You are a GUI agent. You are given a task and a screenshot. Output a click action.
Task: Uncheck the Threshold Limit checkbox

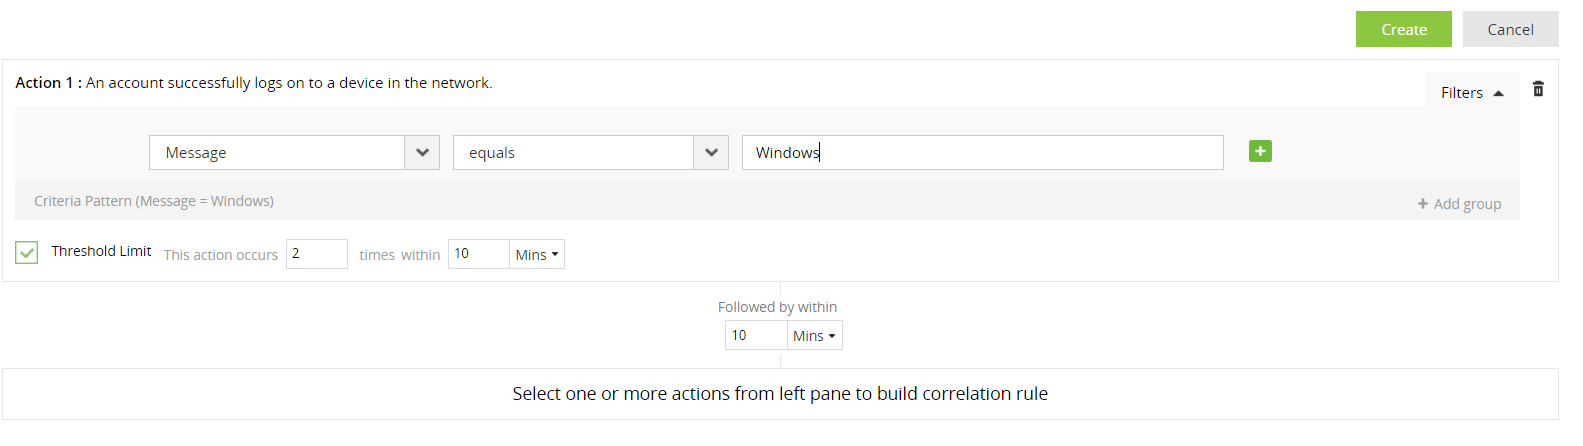27,252
